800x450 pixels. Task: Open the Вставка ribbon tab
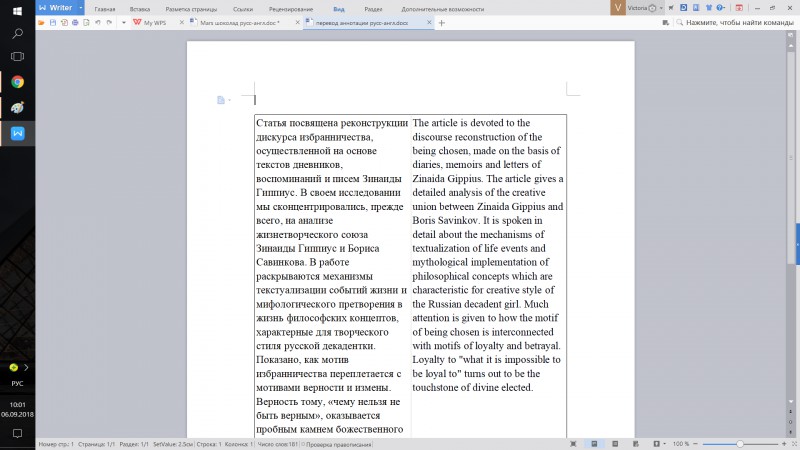[140, 9]
